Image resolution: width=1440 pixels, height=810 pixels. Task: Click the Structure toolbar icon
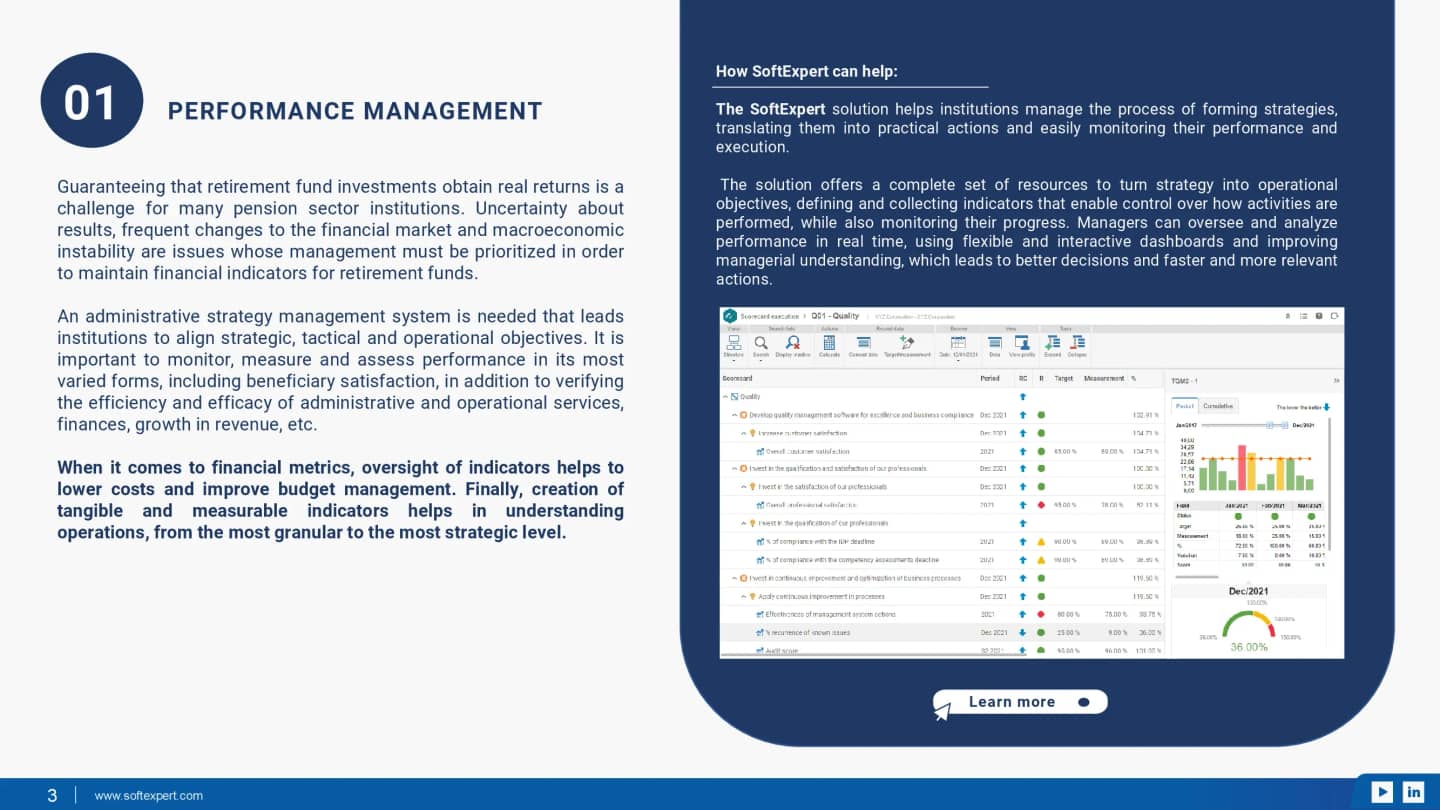[733, 342]
